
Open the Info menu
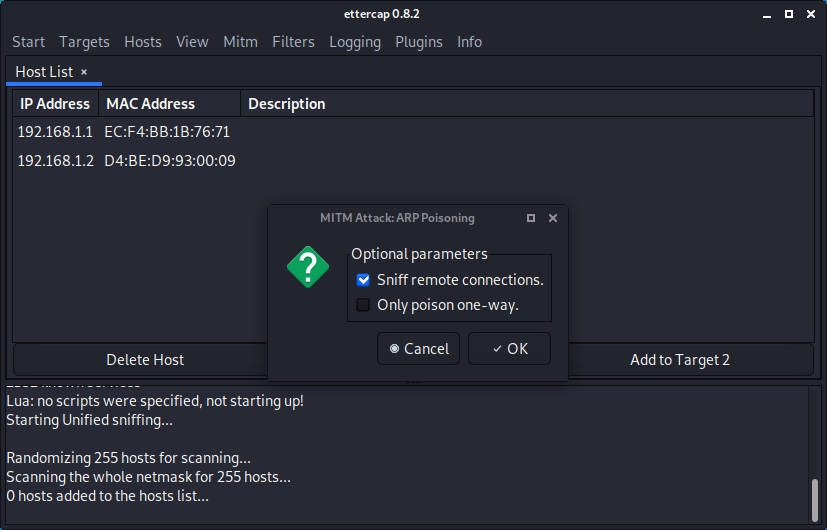(x=469, y=42)
